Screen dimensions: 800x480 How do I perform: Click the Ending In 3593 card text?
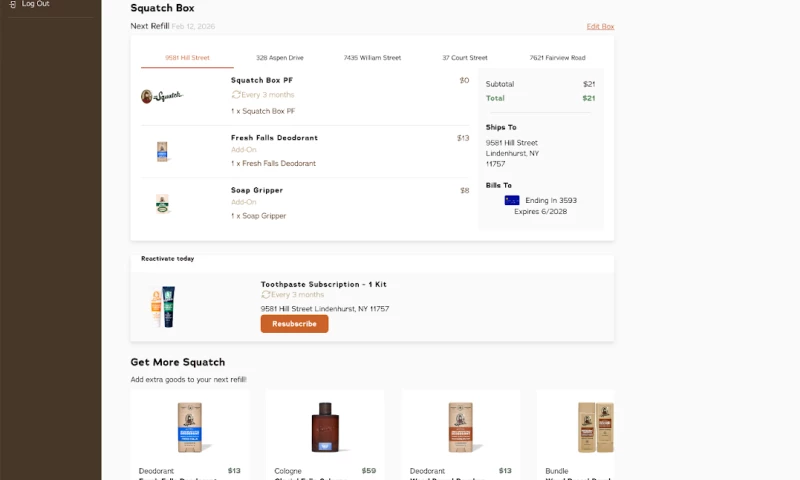pos(551,200)
